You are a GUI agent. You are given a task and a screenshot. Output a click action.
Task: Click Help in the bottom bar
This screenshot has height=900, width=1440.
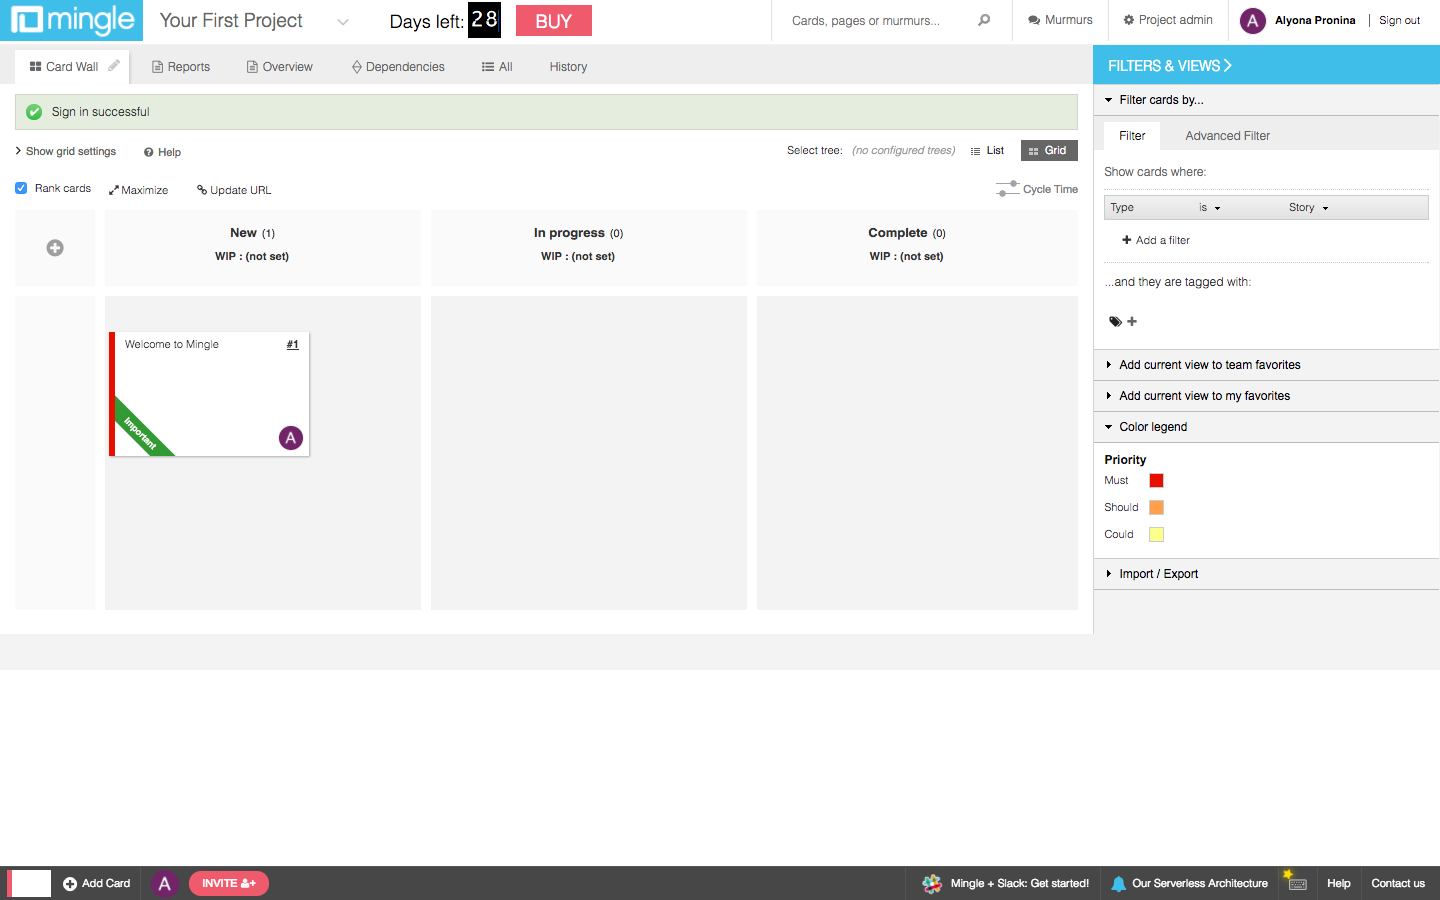click(x=1339, y=883)
